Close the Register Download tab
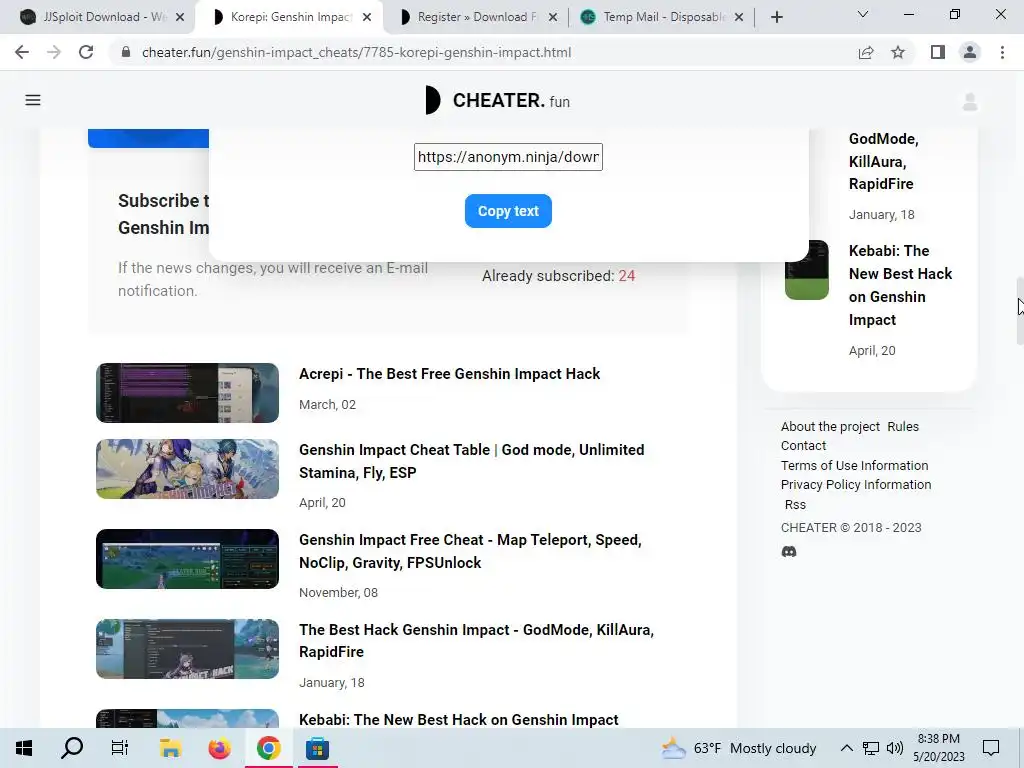The height and width of the screenshot is (768, 1024). click(x=552, y=17)
